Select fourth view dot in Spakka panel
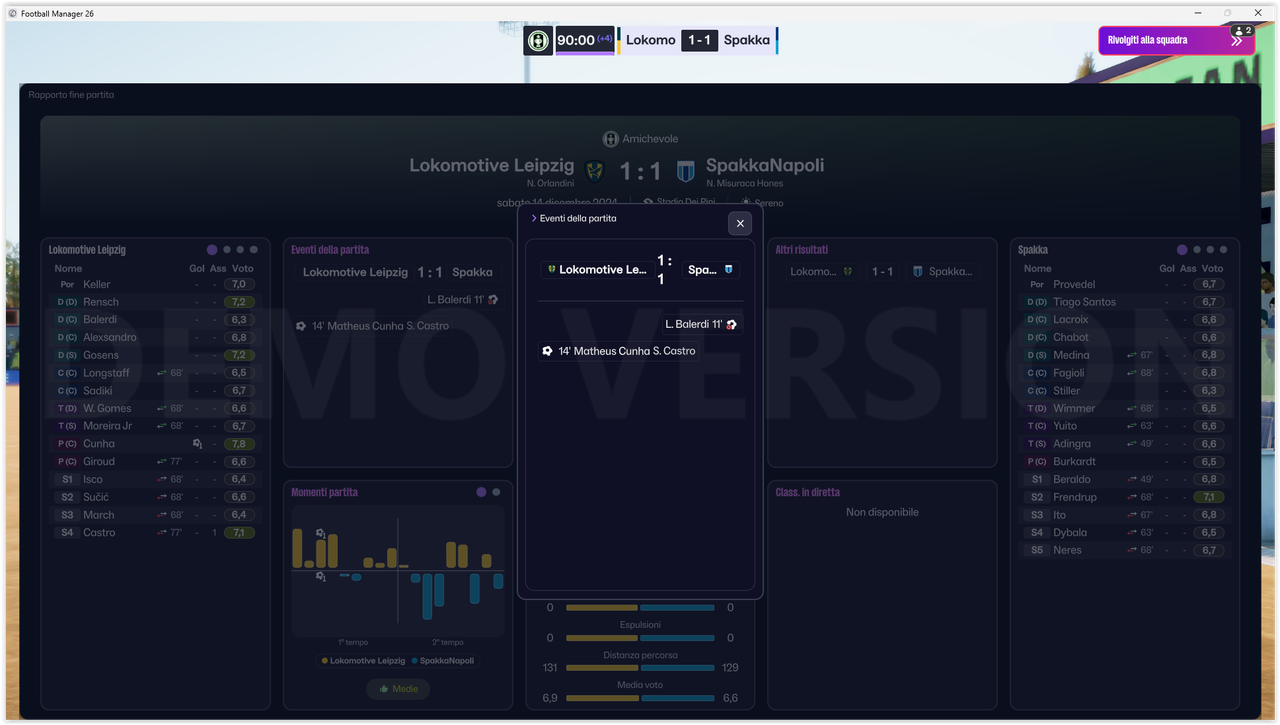 point(1224,250)
